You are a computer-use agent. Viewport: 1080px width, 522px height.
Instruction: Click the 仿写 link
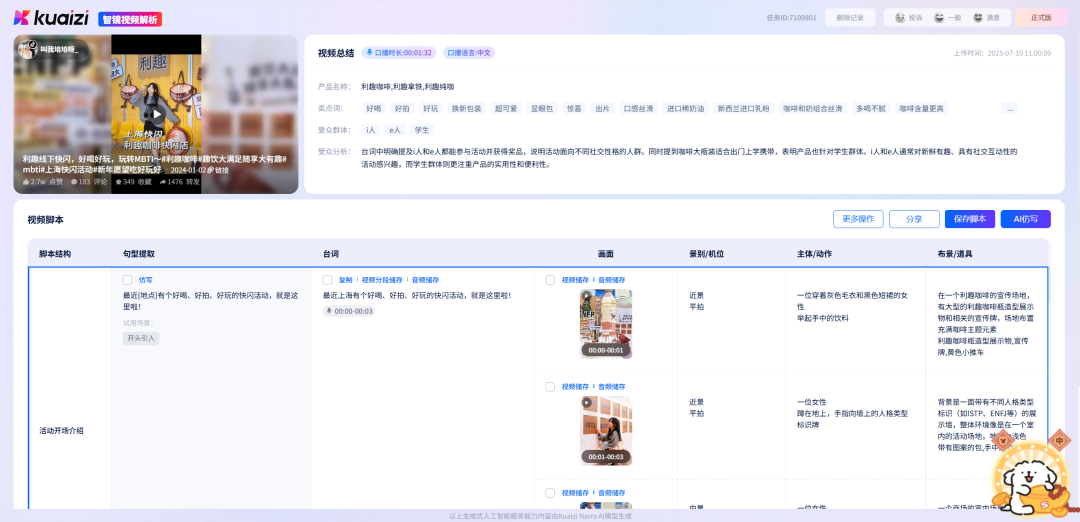pyautogui.click(x=146, y=280)
